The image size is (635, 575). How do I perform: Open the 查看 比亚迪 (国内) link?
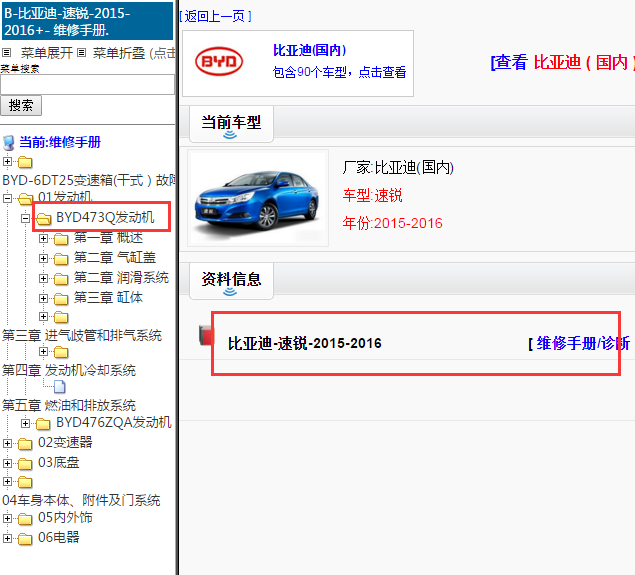(562, 62)
